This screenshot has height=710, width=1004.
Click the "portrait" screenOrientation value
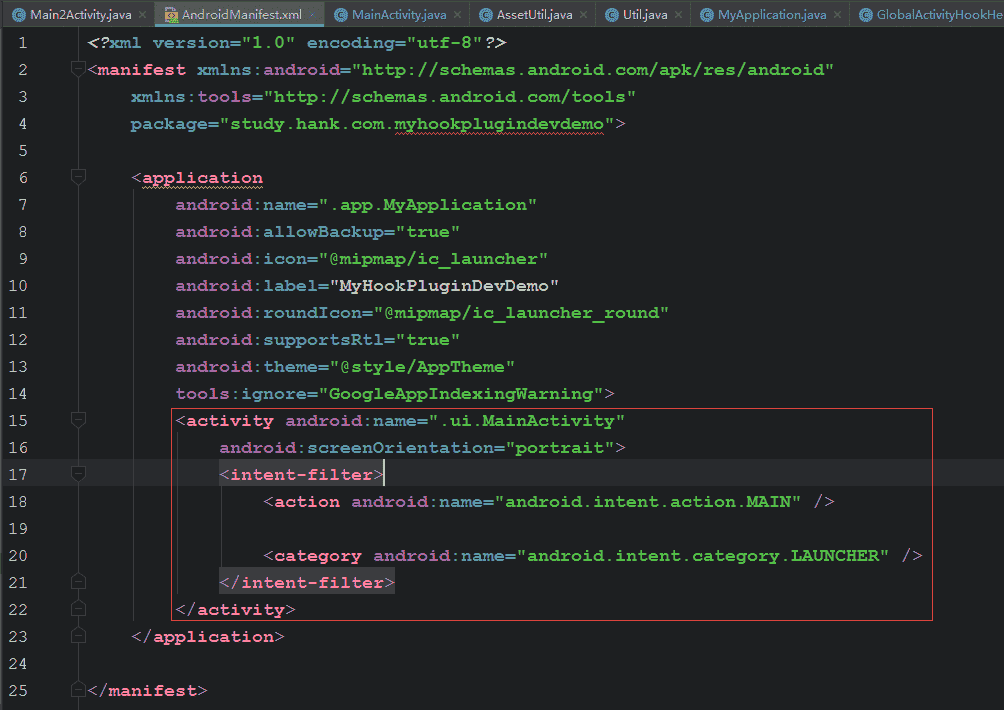pyautogui.click(x=560, y=448)
